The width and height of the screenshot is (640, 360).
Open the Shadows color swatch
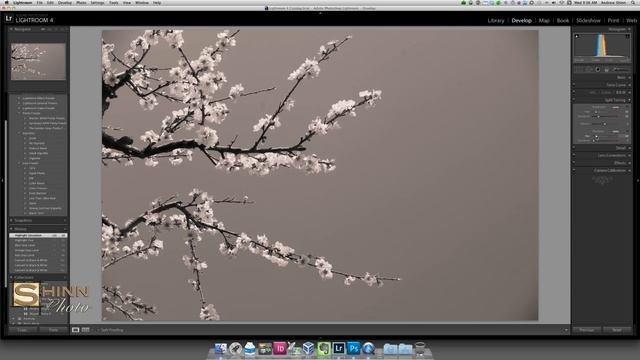[616, 131]
